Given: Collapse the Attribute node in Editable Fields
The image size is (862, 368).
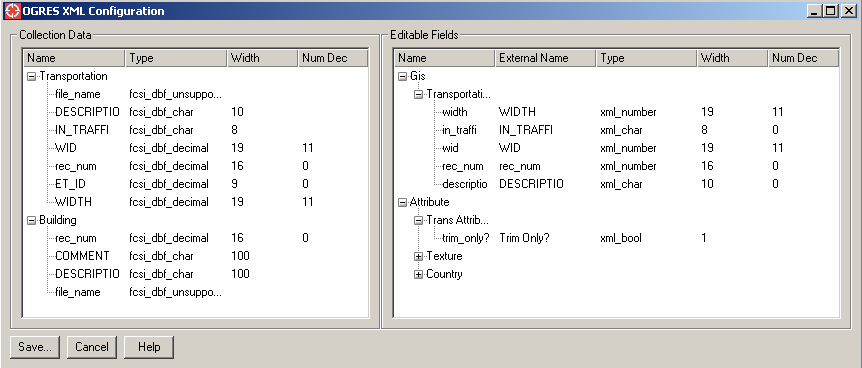Looking at the screenshot, I should (x=402, y=202).
